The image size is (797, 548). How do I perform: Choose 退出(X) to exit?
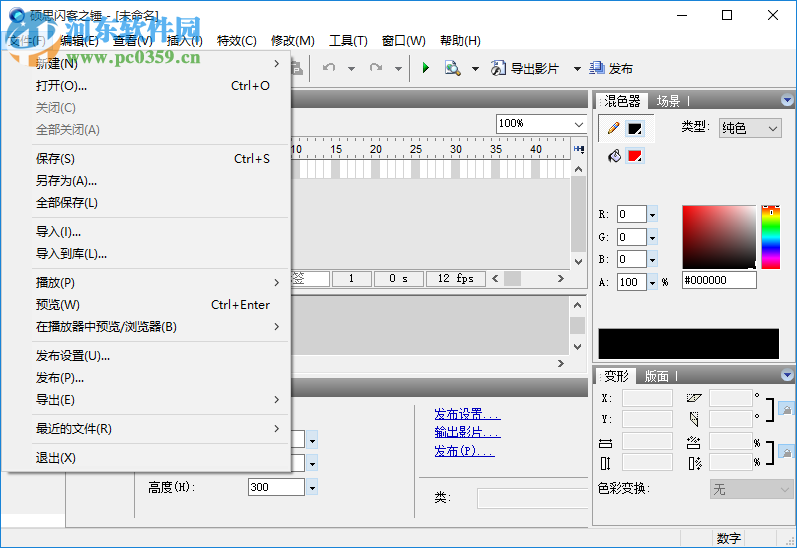(x=161, y=458)
